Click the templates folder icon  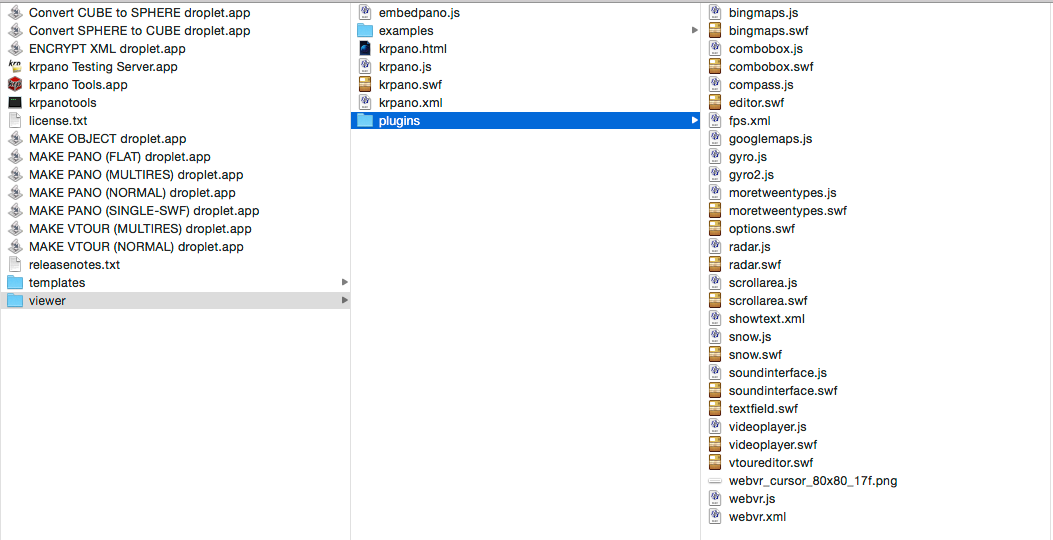pos(15,283)
